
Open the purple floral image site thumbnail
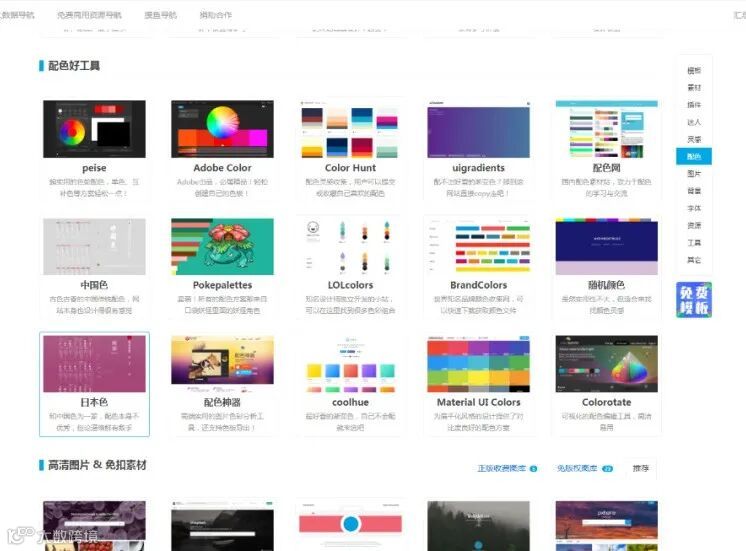[x=94, y=526]
